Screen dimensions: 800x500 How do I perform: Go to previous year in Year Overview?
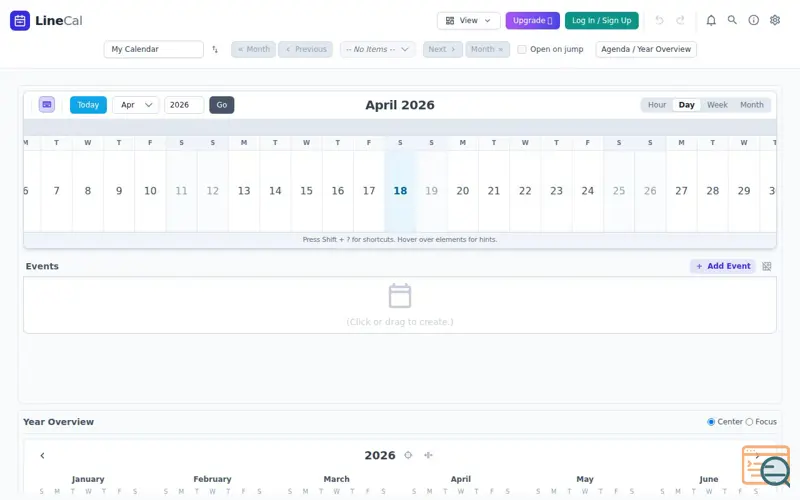[x=42, y=456]
